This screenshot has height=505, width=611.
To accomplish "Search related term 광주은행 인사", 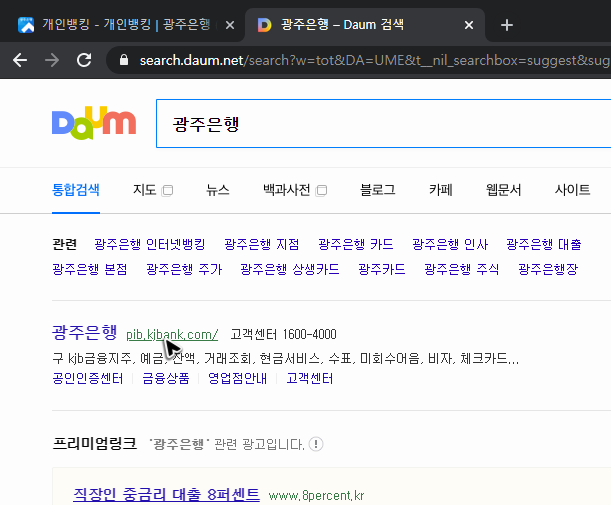I will coord(450,244).
